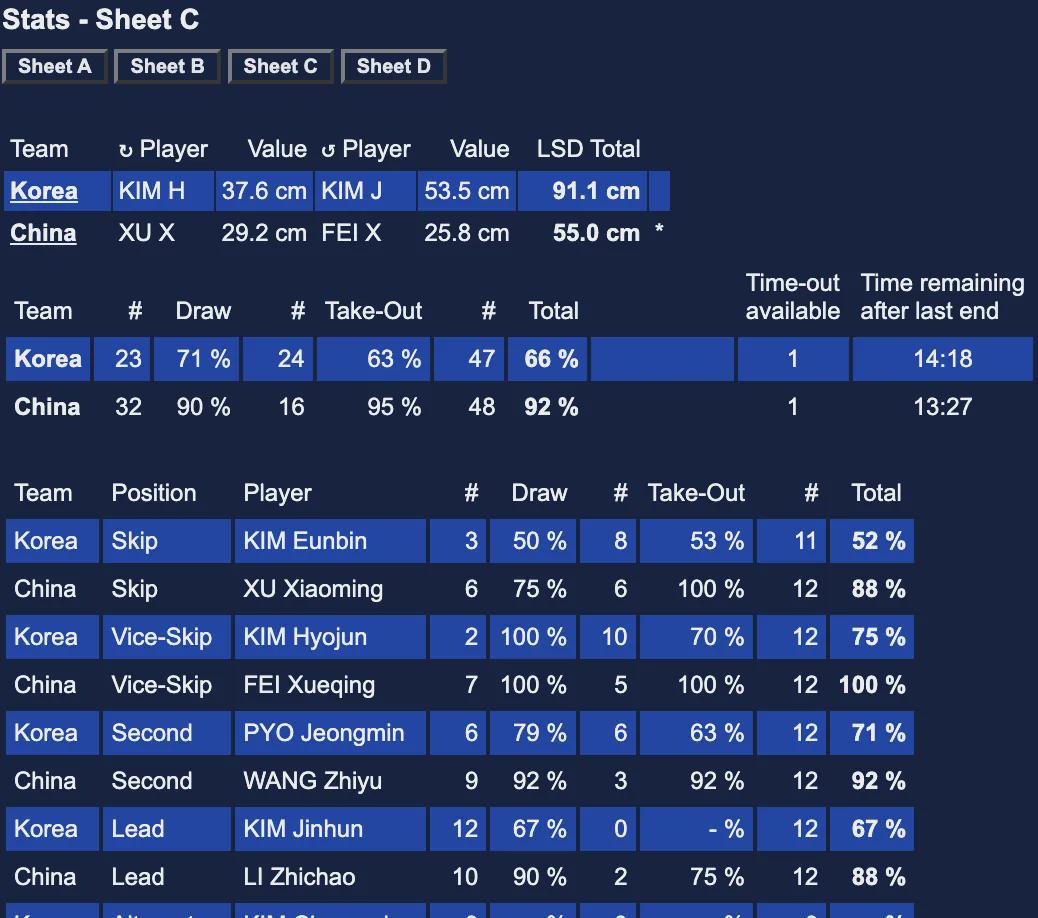Click the clockwise rotation icon header
1038x918 pixels.
coord(125,150)
